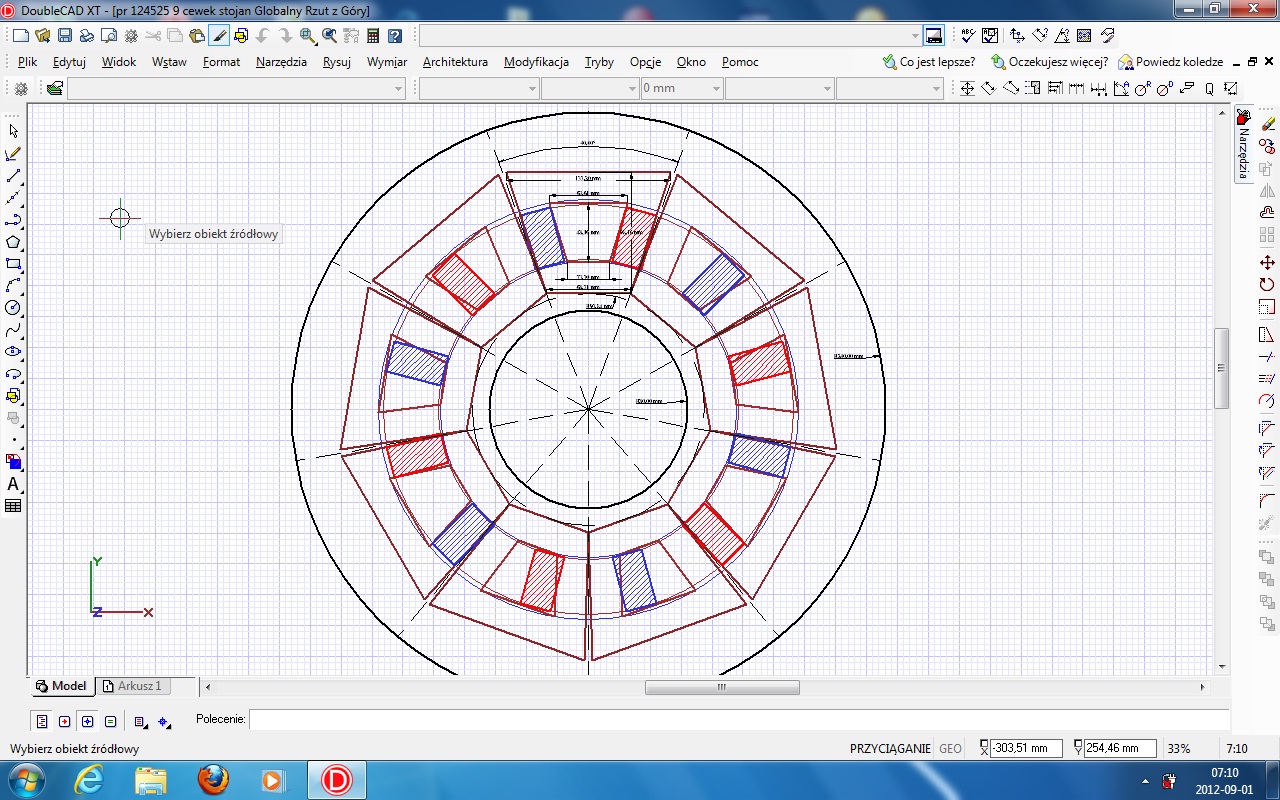Expand the wide top toolbar combo box
Screen dimensions: 1280x800
(x=915, y=36)
